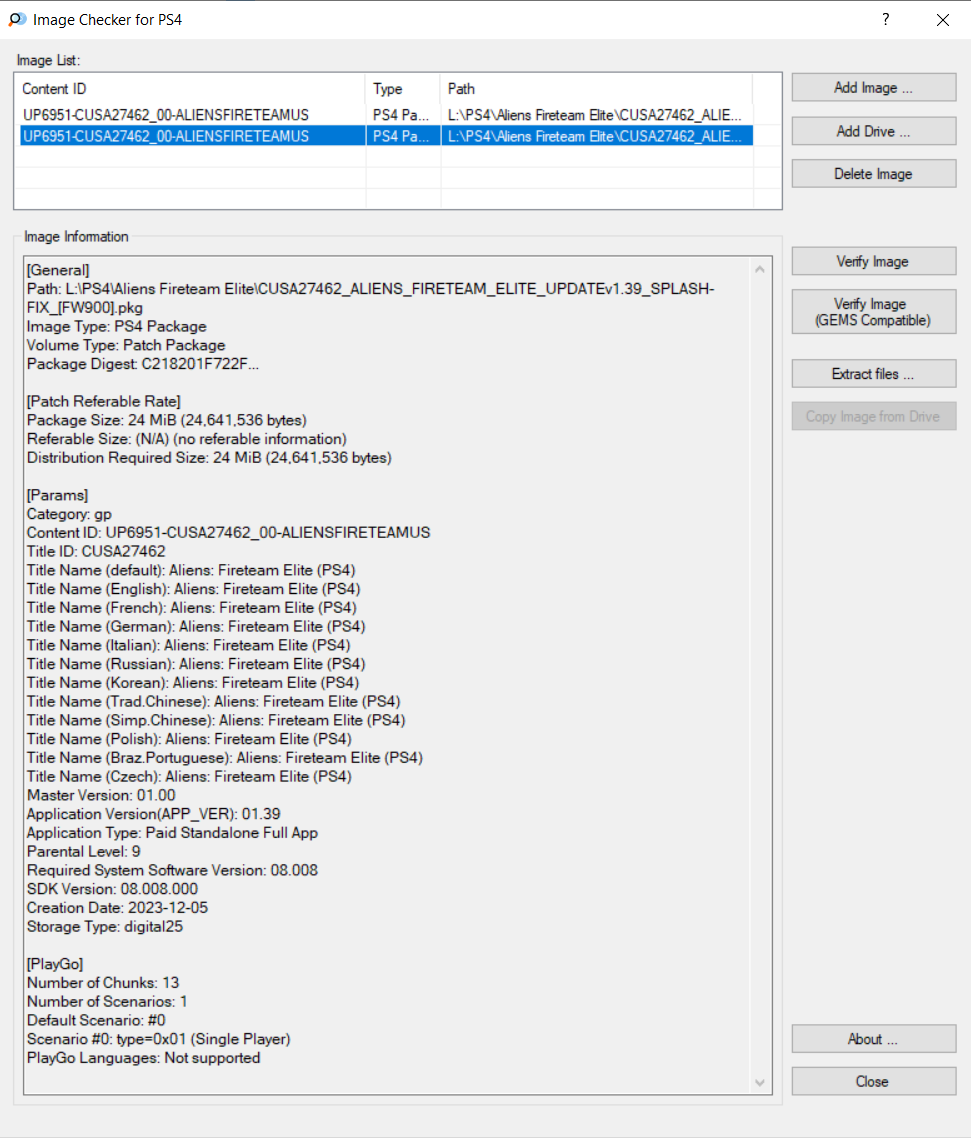This screenshot has height=1138, width=971.
Task: Sort by Type column header
Action: tap(403, 89)
